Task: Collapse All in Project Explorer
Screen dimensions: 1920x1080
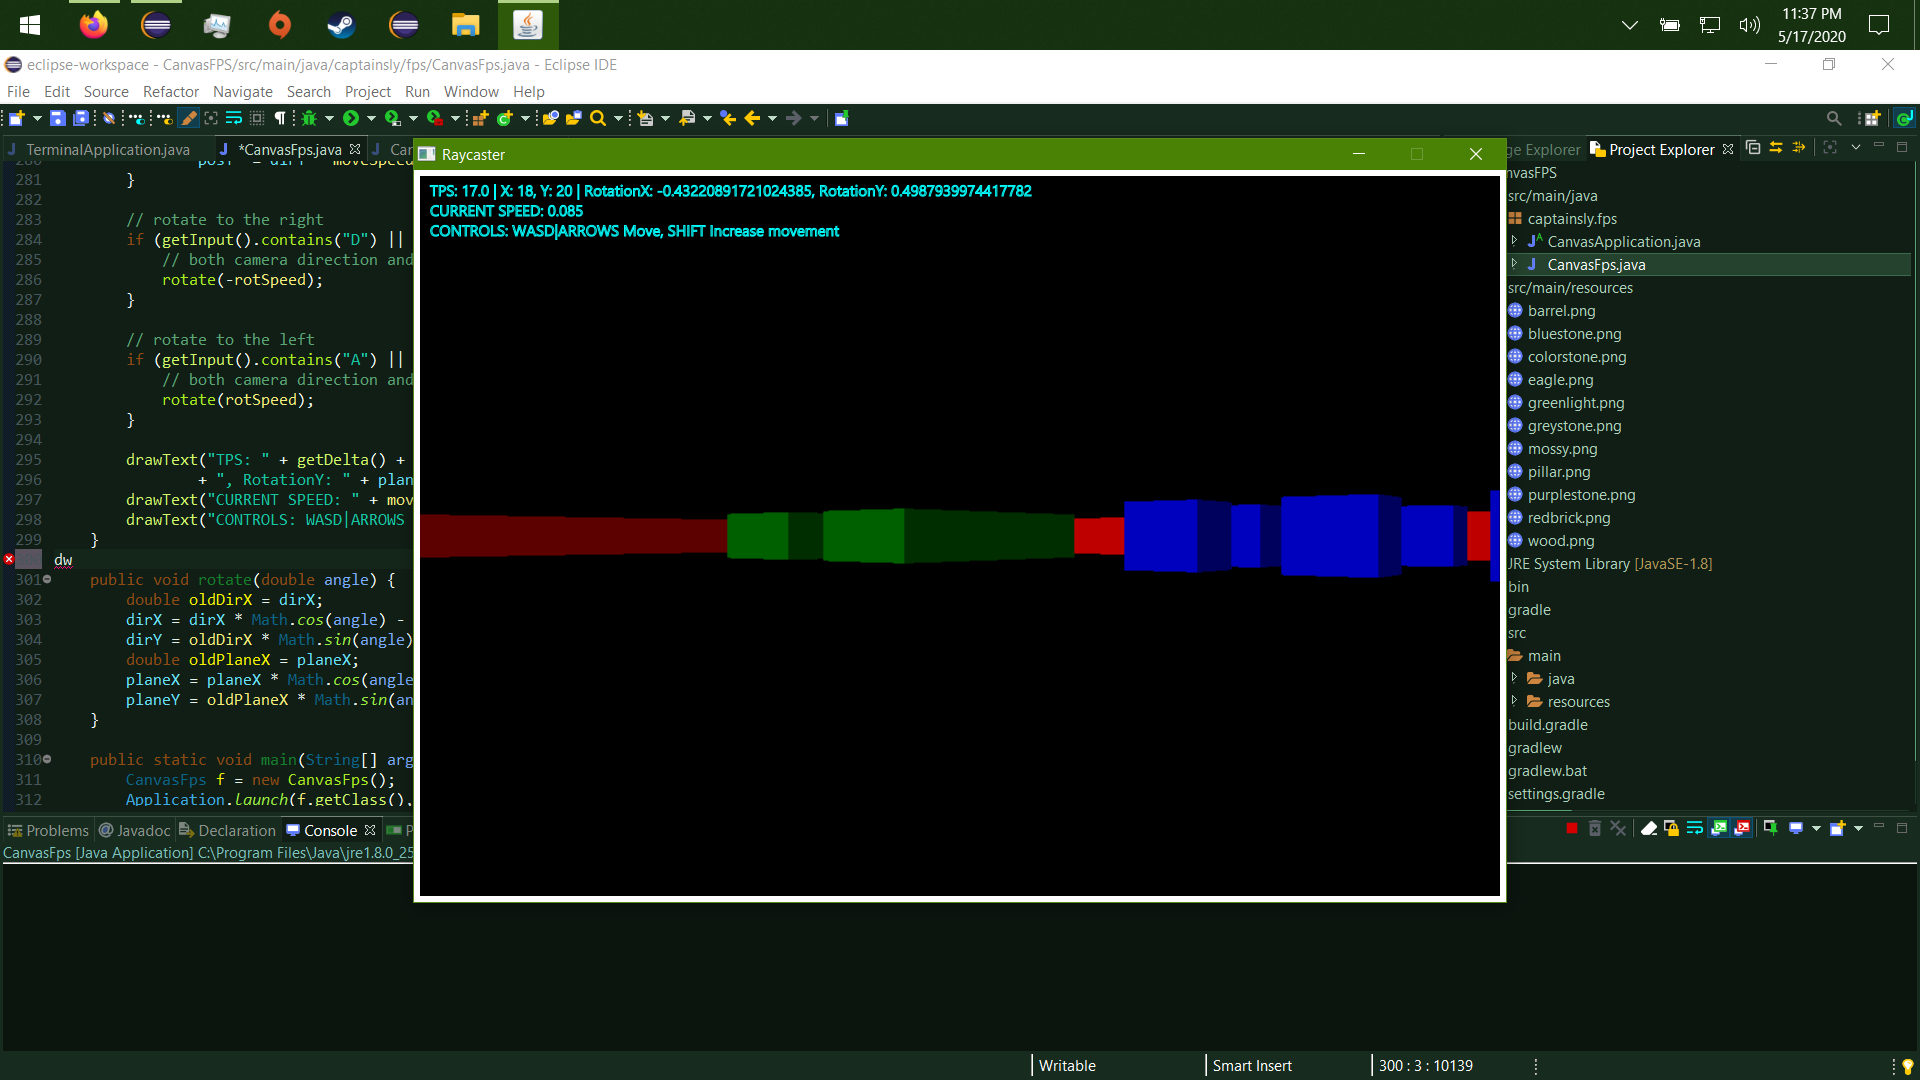Action: (1753, 147)
